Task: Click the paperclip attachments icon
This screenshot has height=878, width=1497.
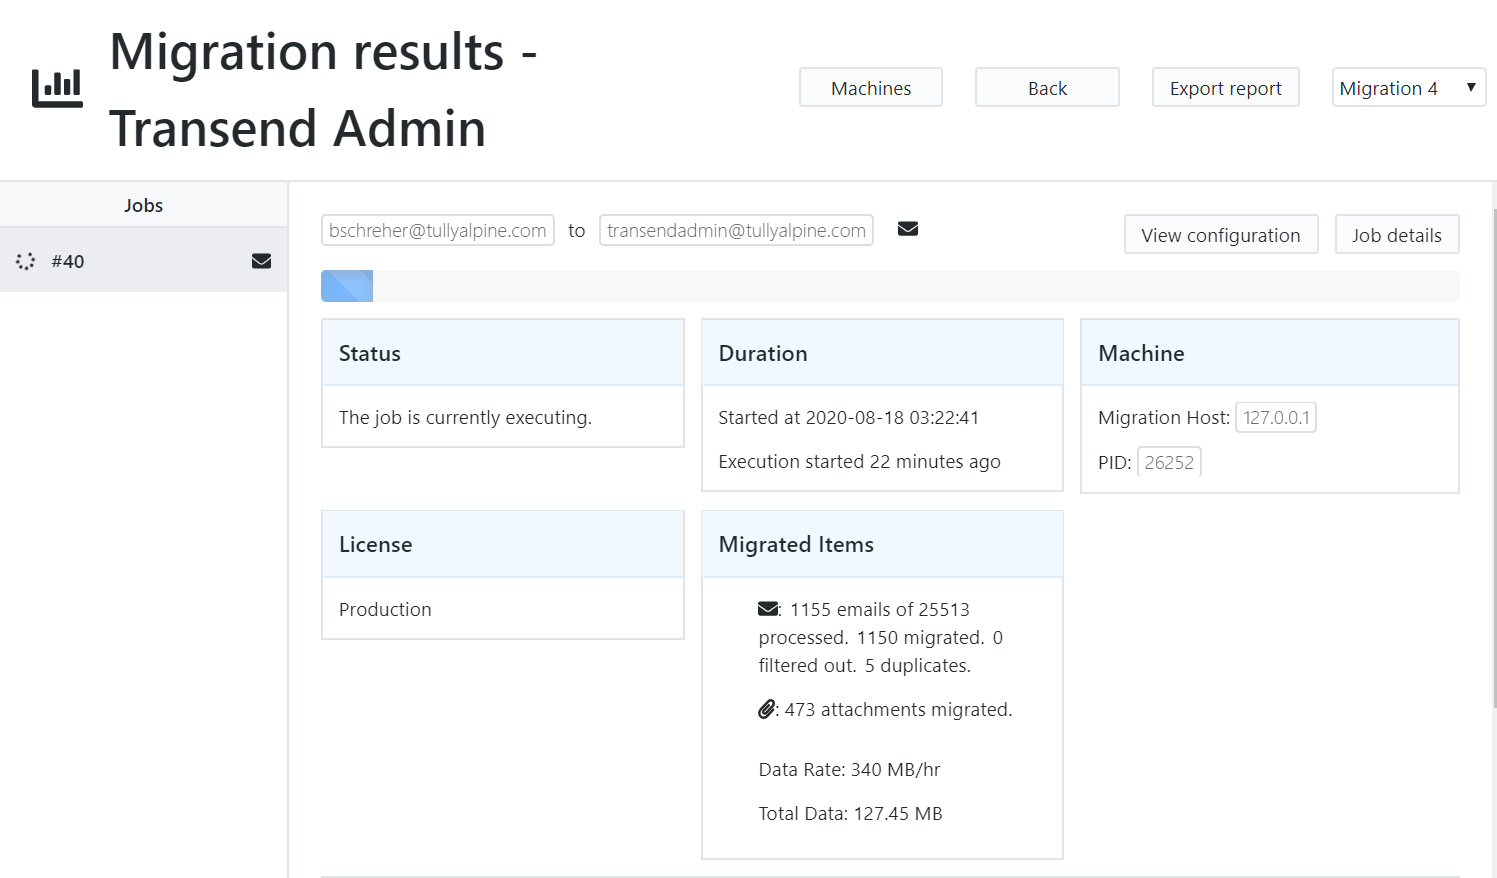Action: tap(766, 709)
